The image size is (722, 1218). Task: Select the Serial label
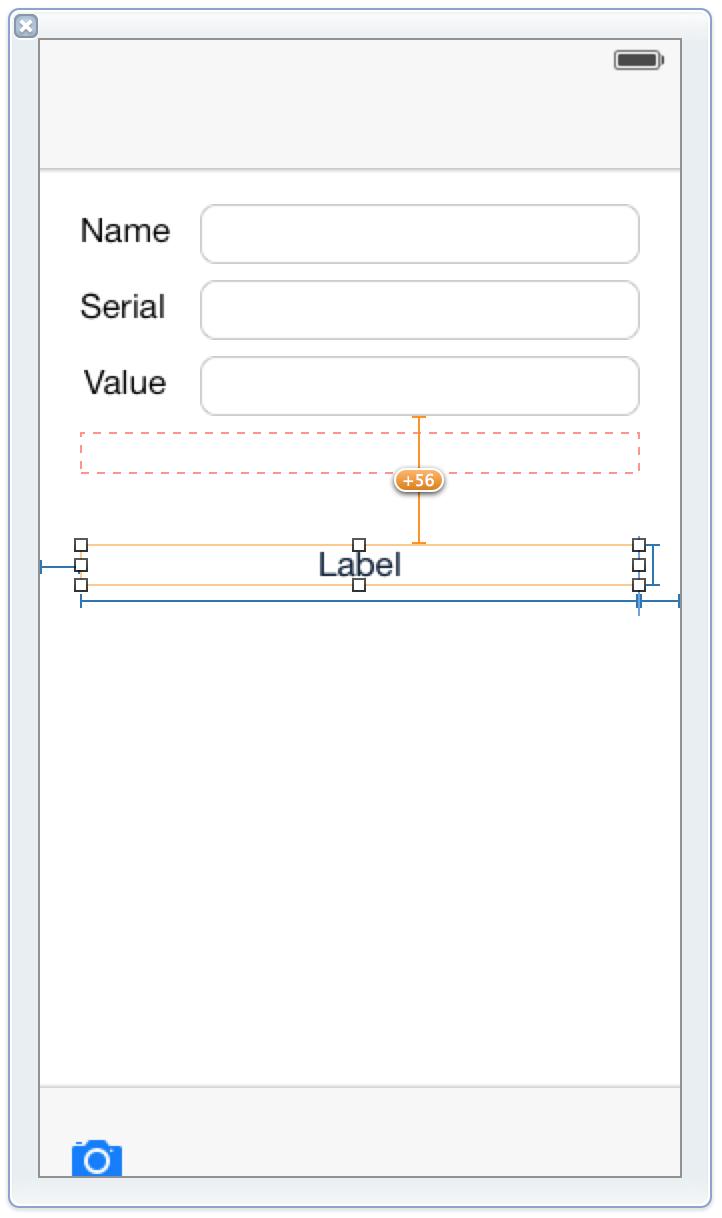(123, 306)
